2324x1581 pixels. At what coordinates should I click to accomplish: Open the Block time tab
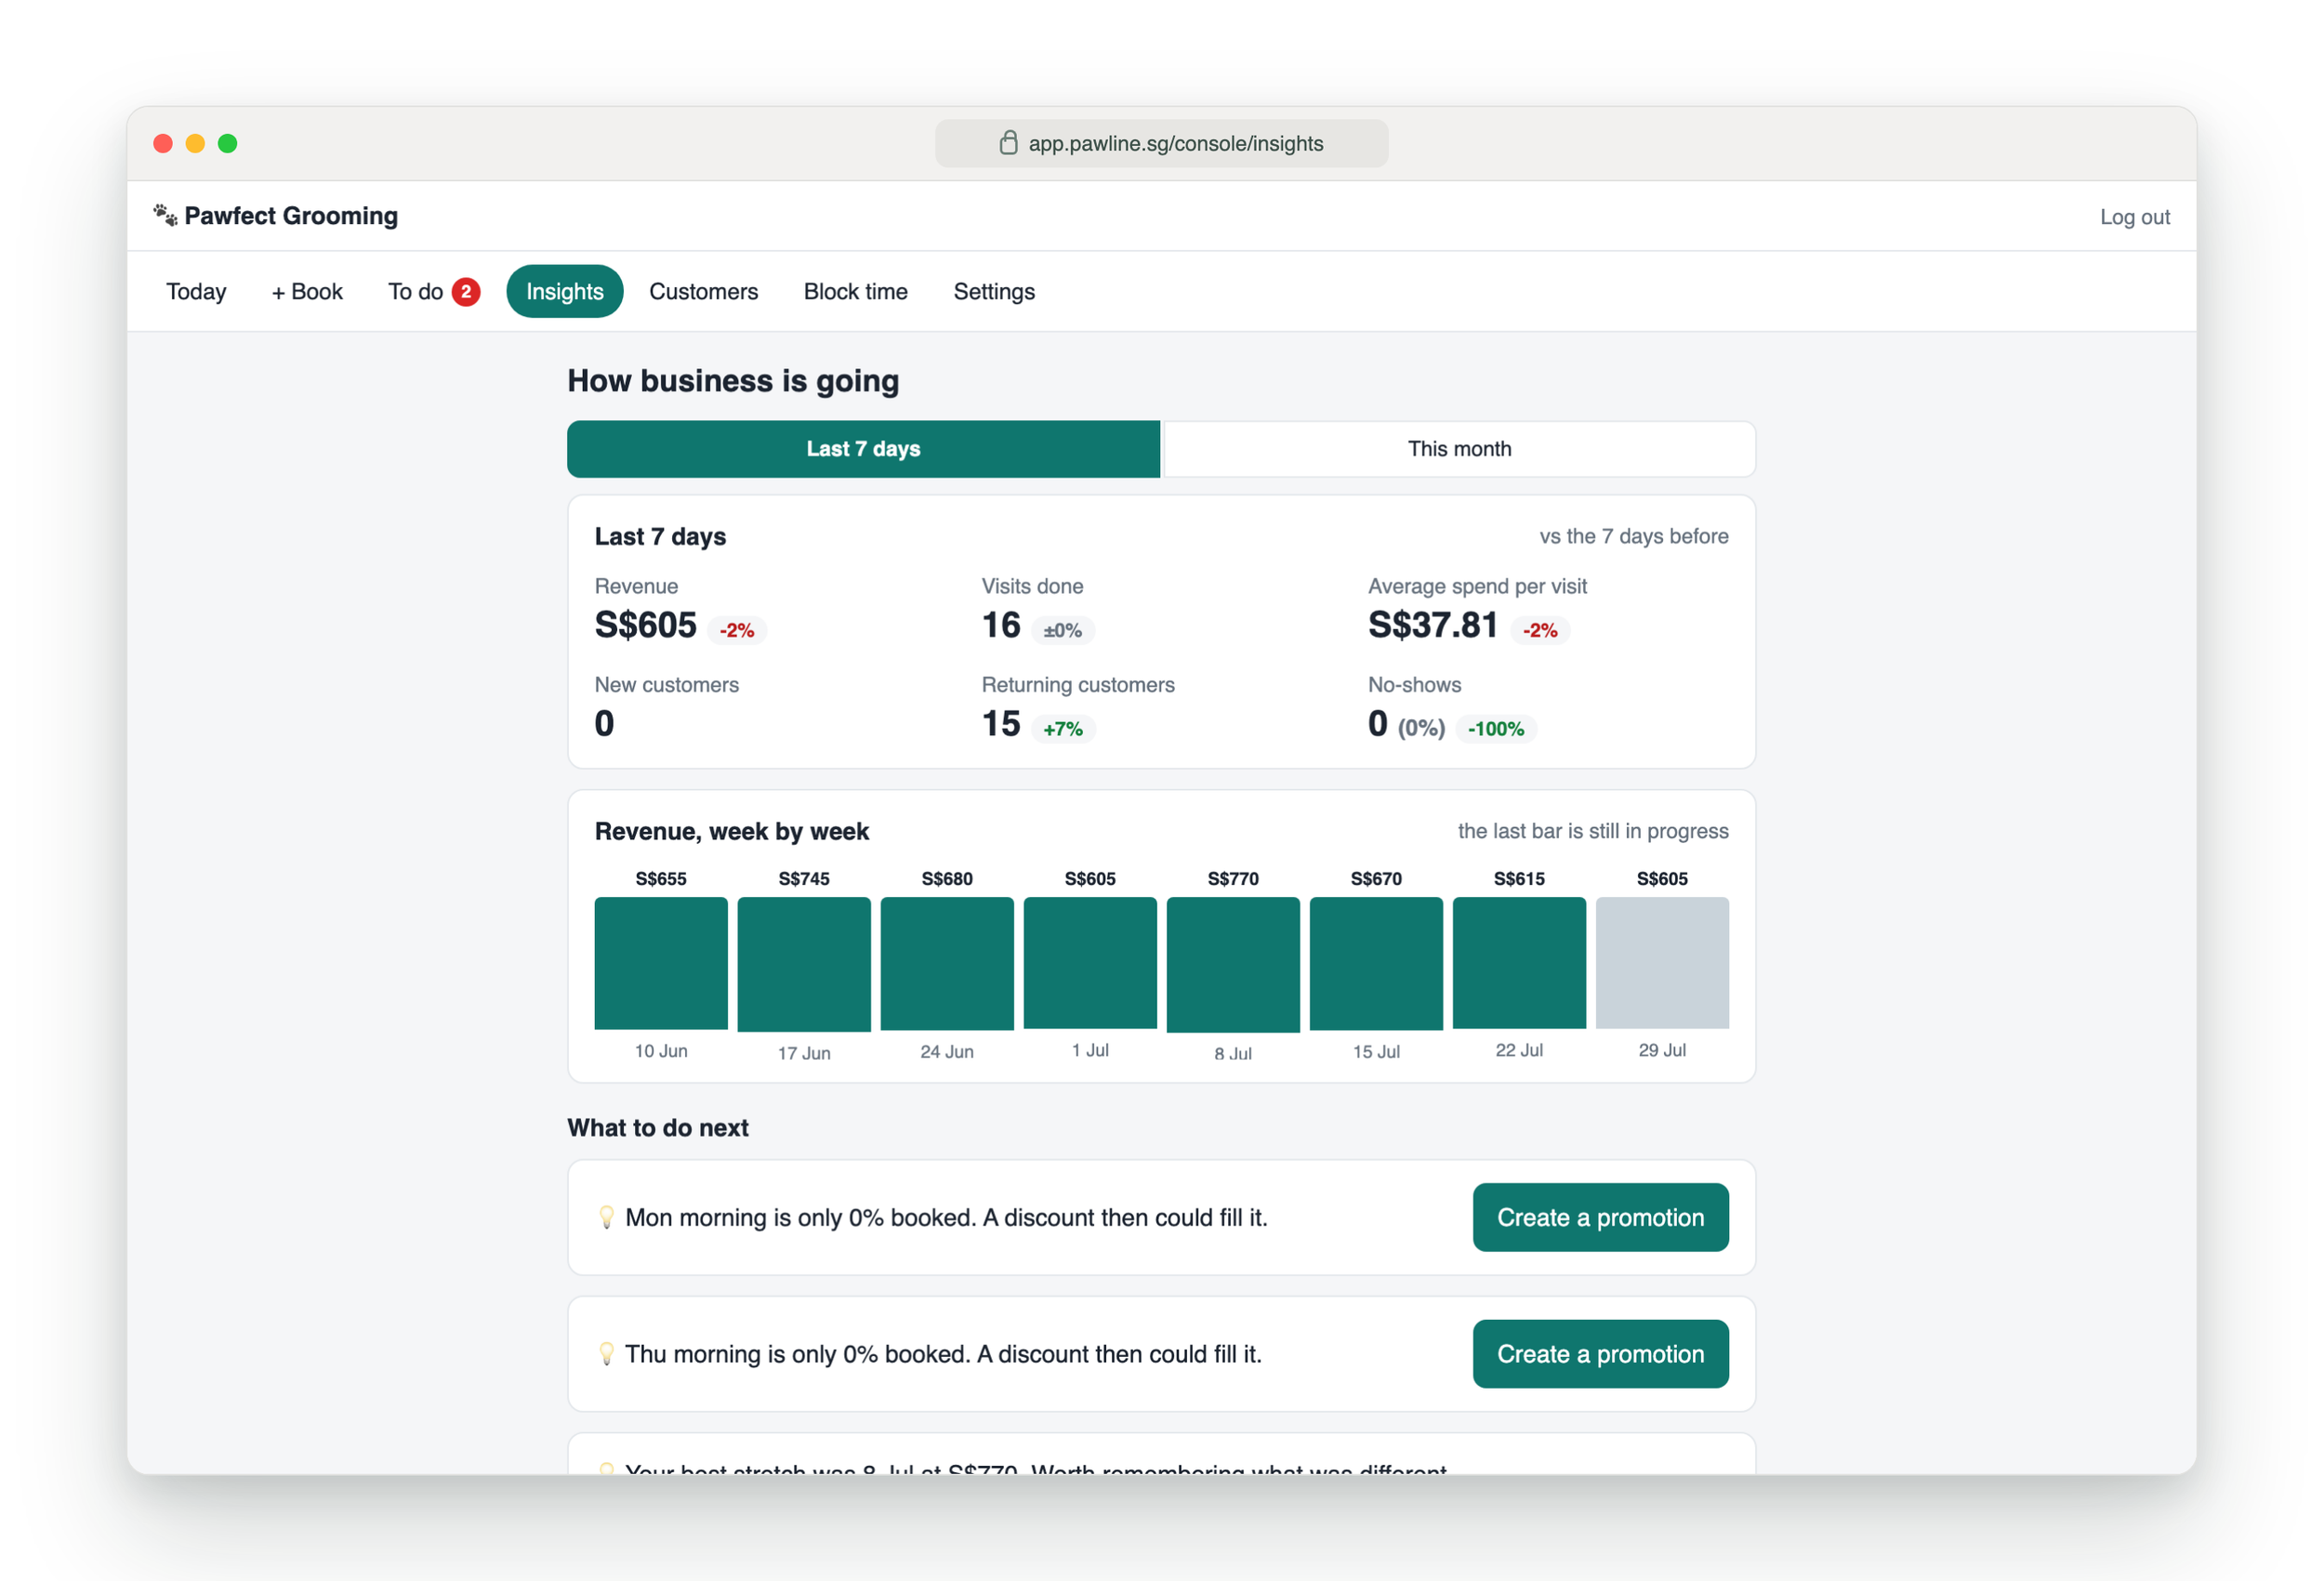tap(855, 291)
